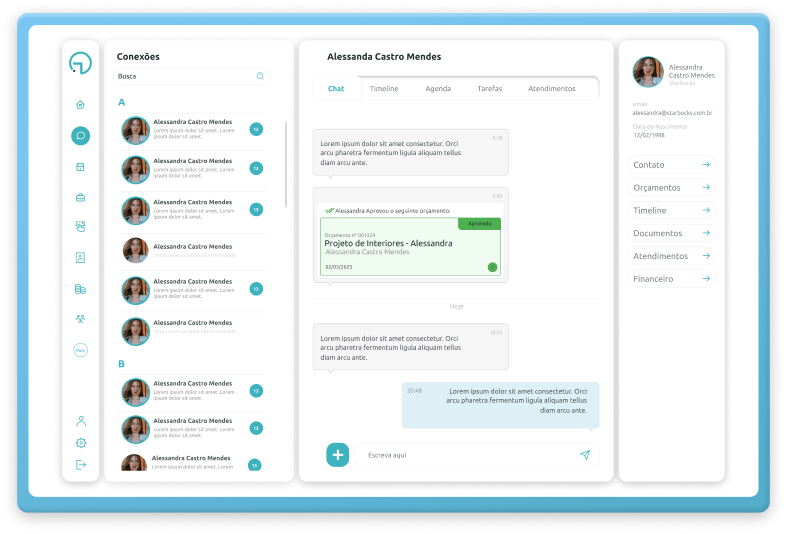Screen dimensions: 787x534
Task: Click the briefcase icon in the sidebar
Action: pos(80,197)
